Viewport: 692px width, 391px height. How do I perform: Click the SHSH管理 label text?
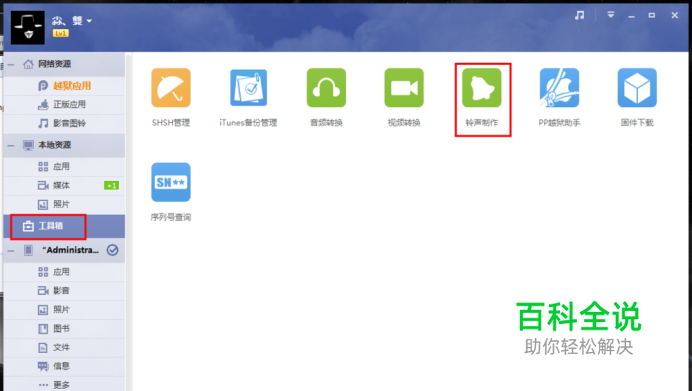(x=171, y=123)
